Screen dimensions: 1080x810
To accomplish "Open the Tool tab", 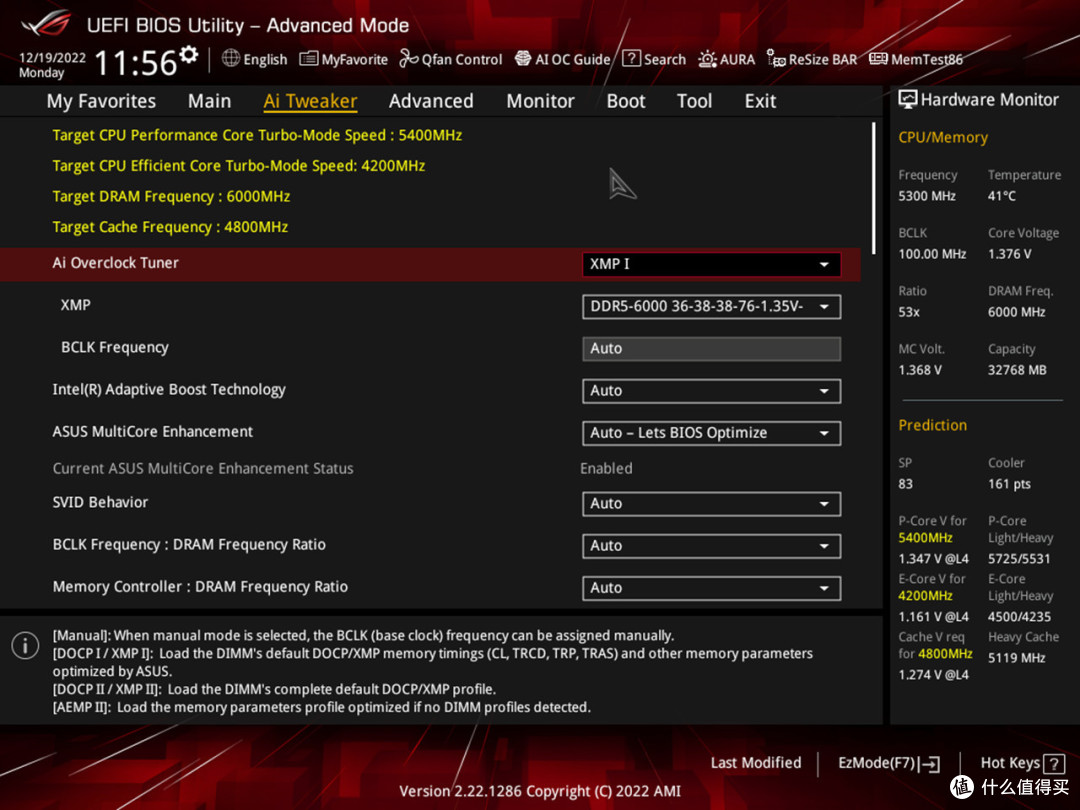I will [x=694, y=101].
